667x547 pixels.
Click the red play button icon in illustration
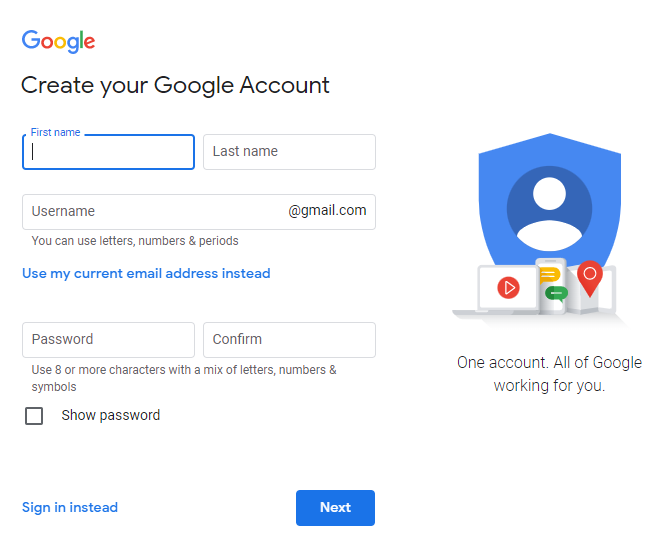pyautogui.click(x=508, y=288)
